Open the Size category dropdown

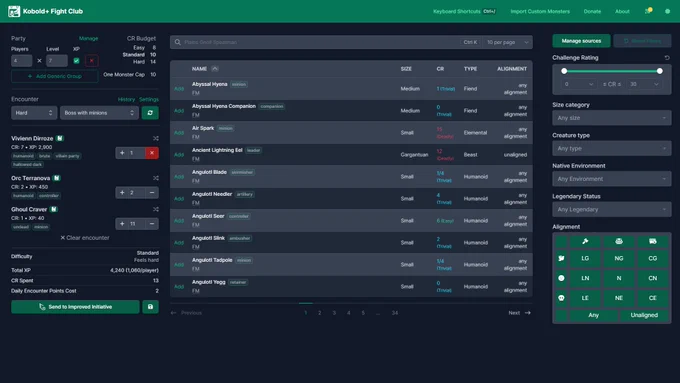coord(611,118)
